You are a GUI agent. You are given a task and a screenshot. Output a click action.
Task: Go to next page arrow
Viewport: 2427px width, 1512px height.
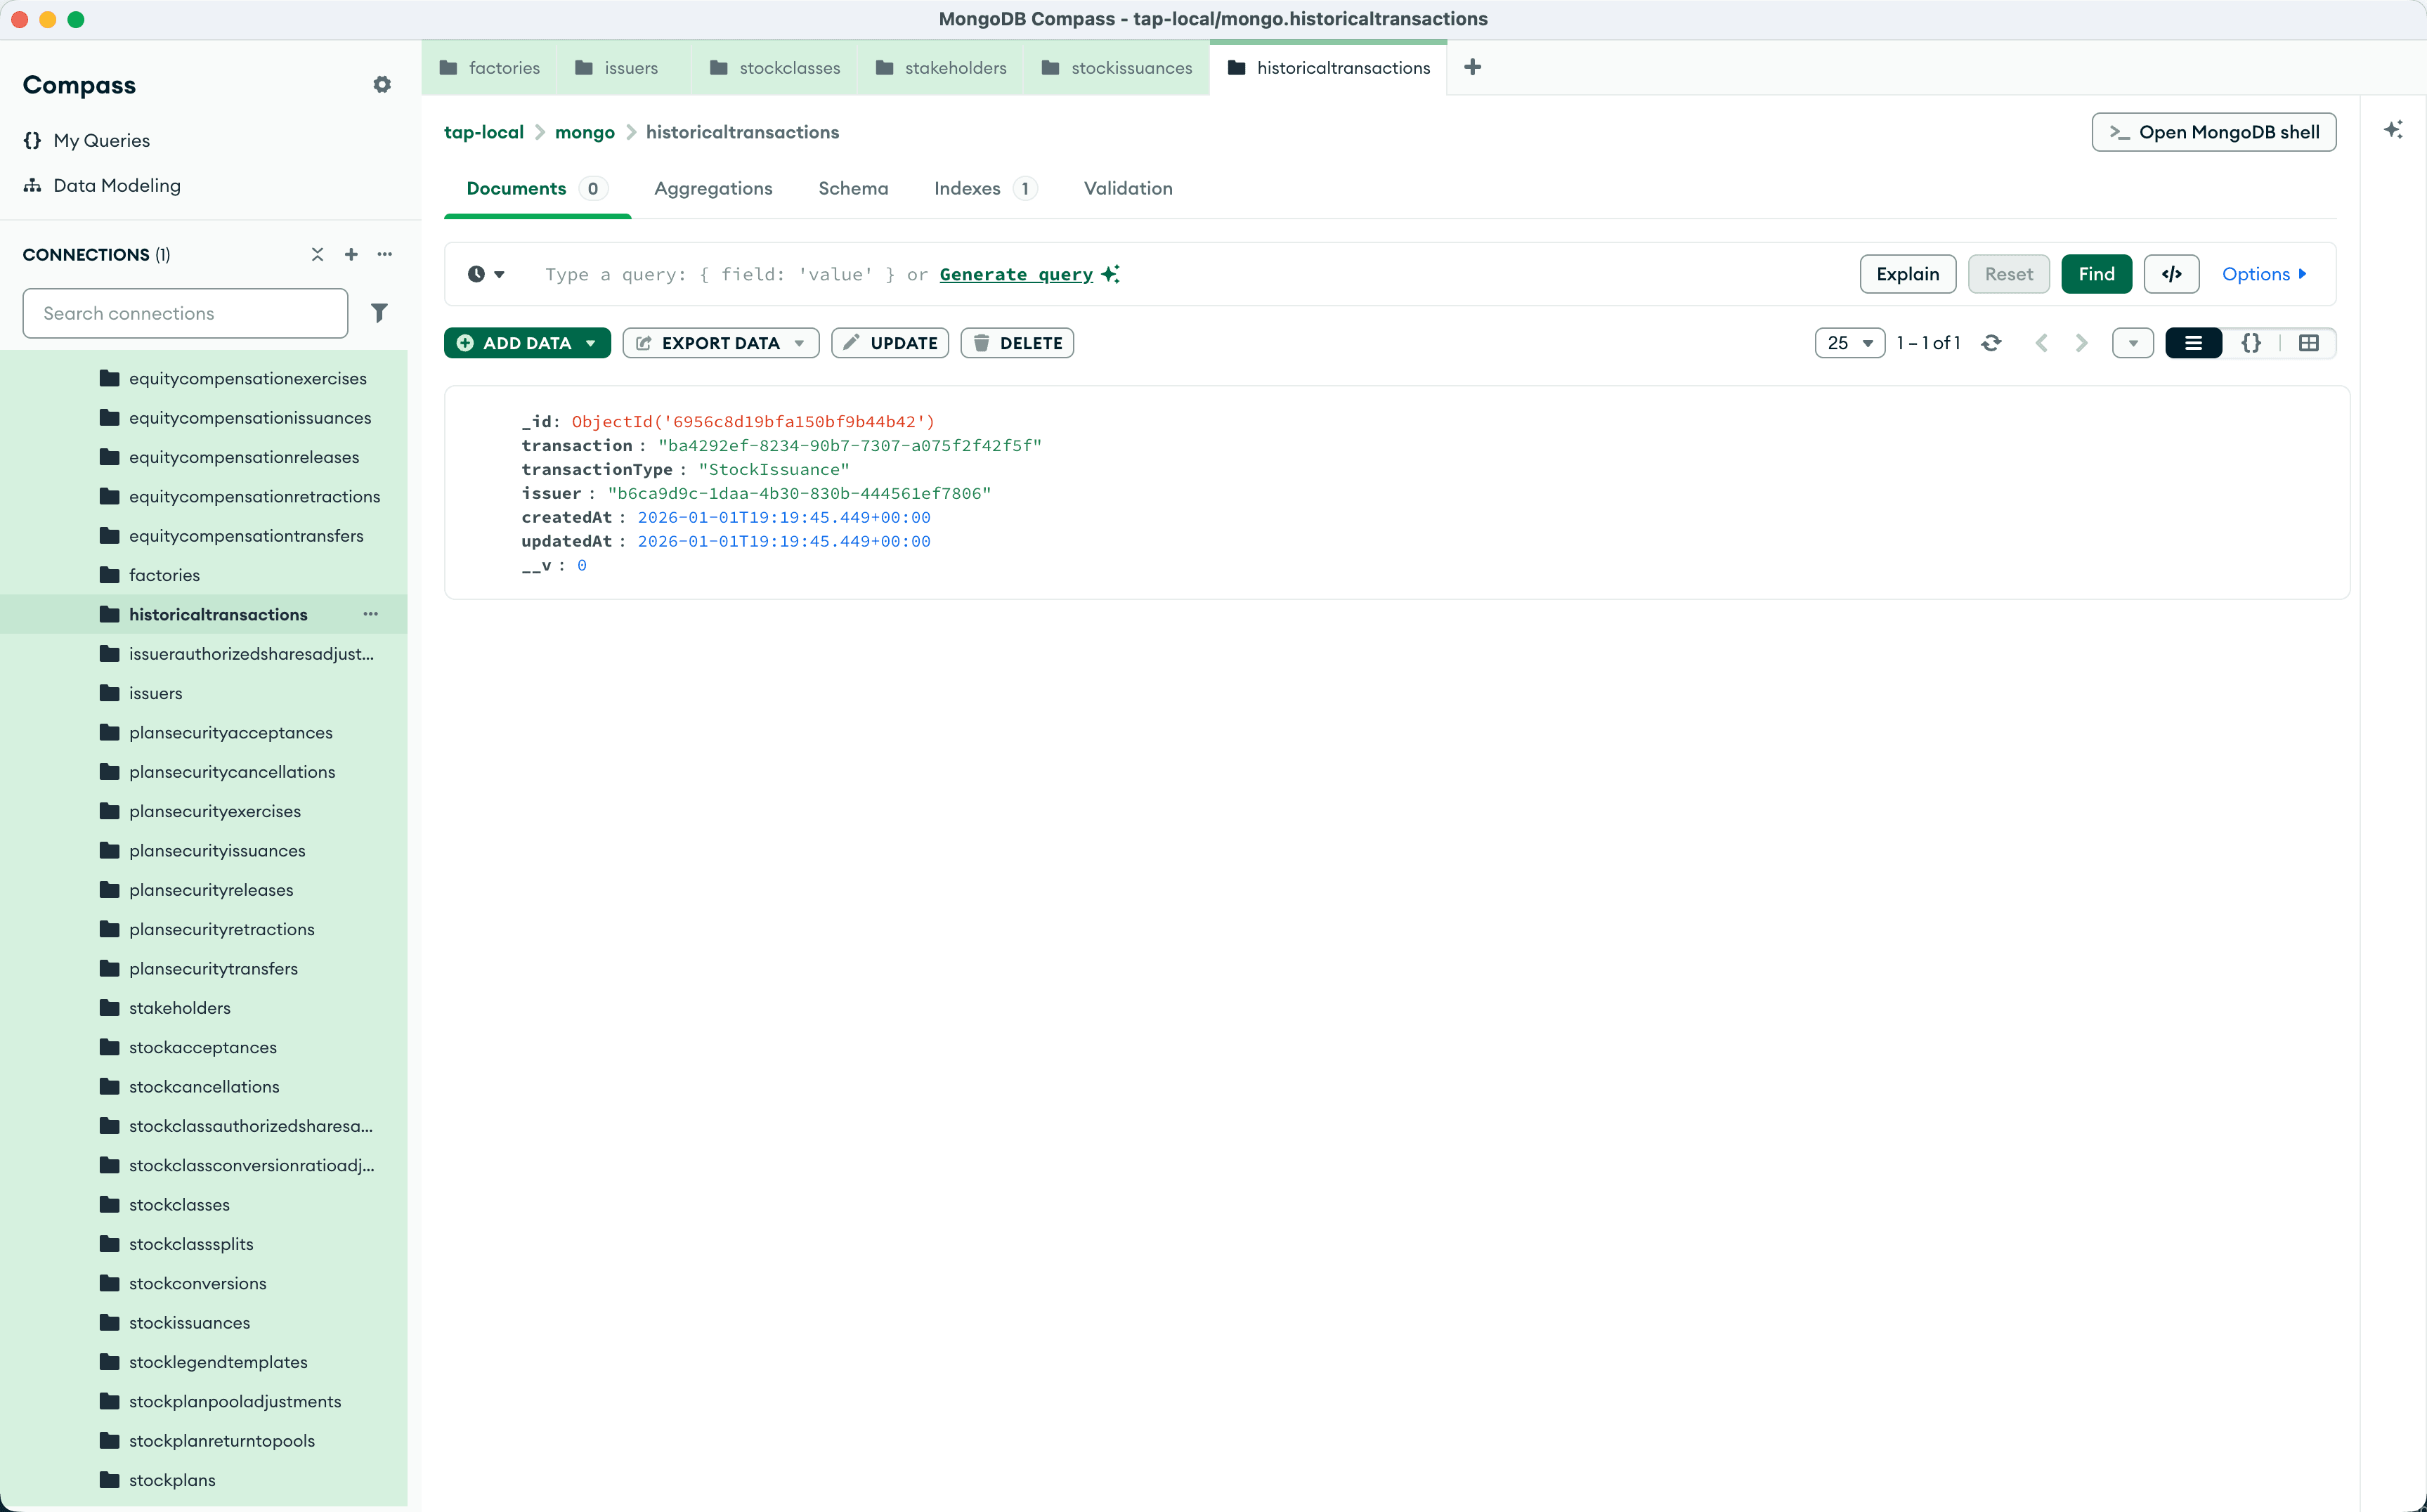[x=2081, y=343]
